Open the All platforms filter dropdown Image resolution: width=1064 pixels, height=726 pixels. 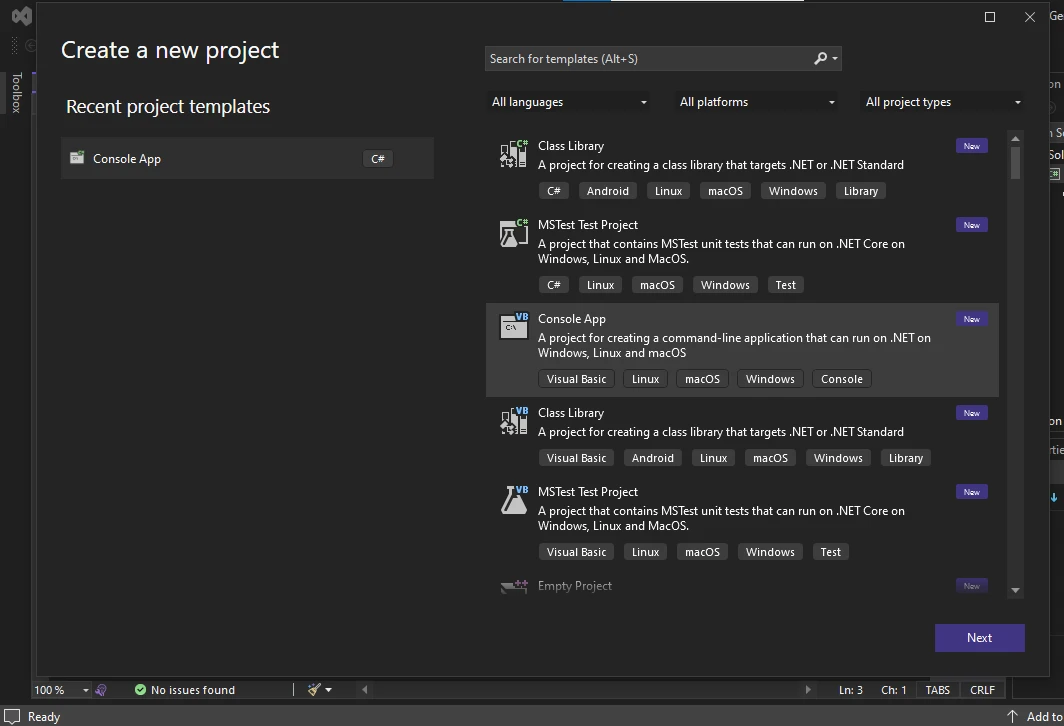pyautogui.click(x=757, y=102)
